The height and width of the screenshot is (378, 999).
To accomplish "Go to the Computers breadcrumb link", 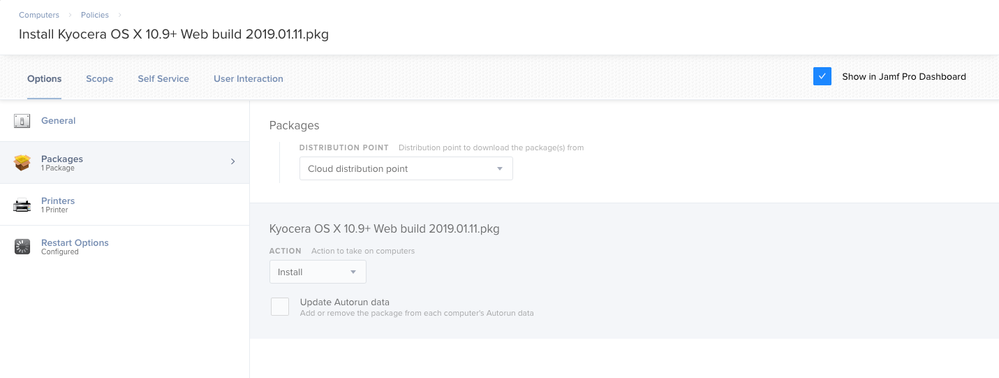I will click(39, 15).
